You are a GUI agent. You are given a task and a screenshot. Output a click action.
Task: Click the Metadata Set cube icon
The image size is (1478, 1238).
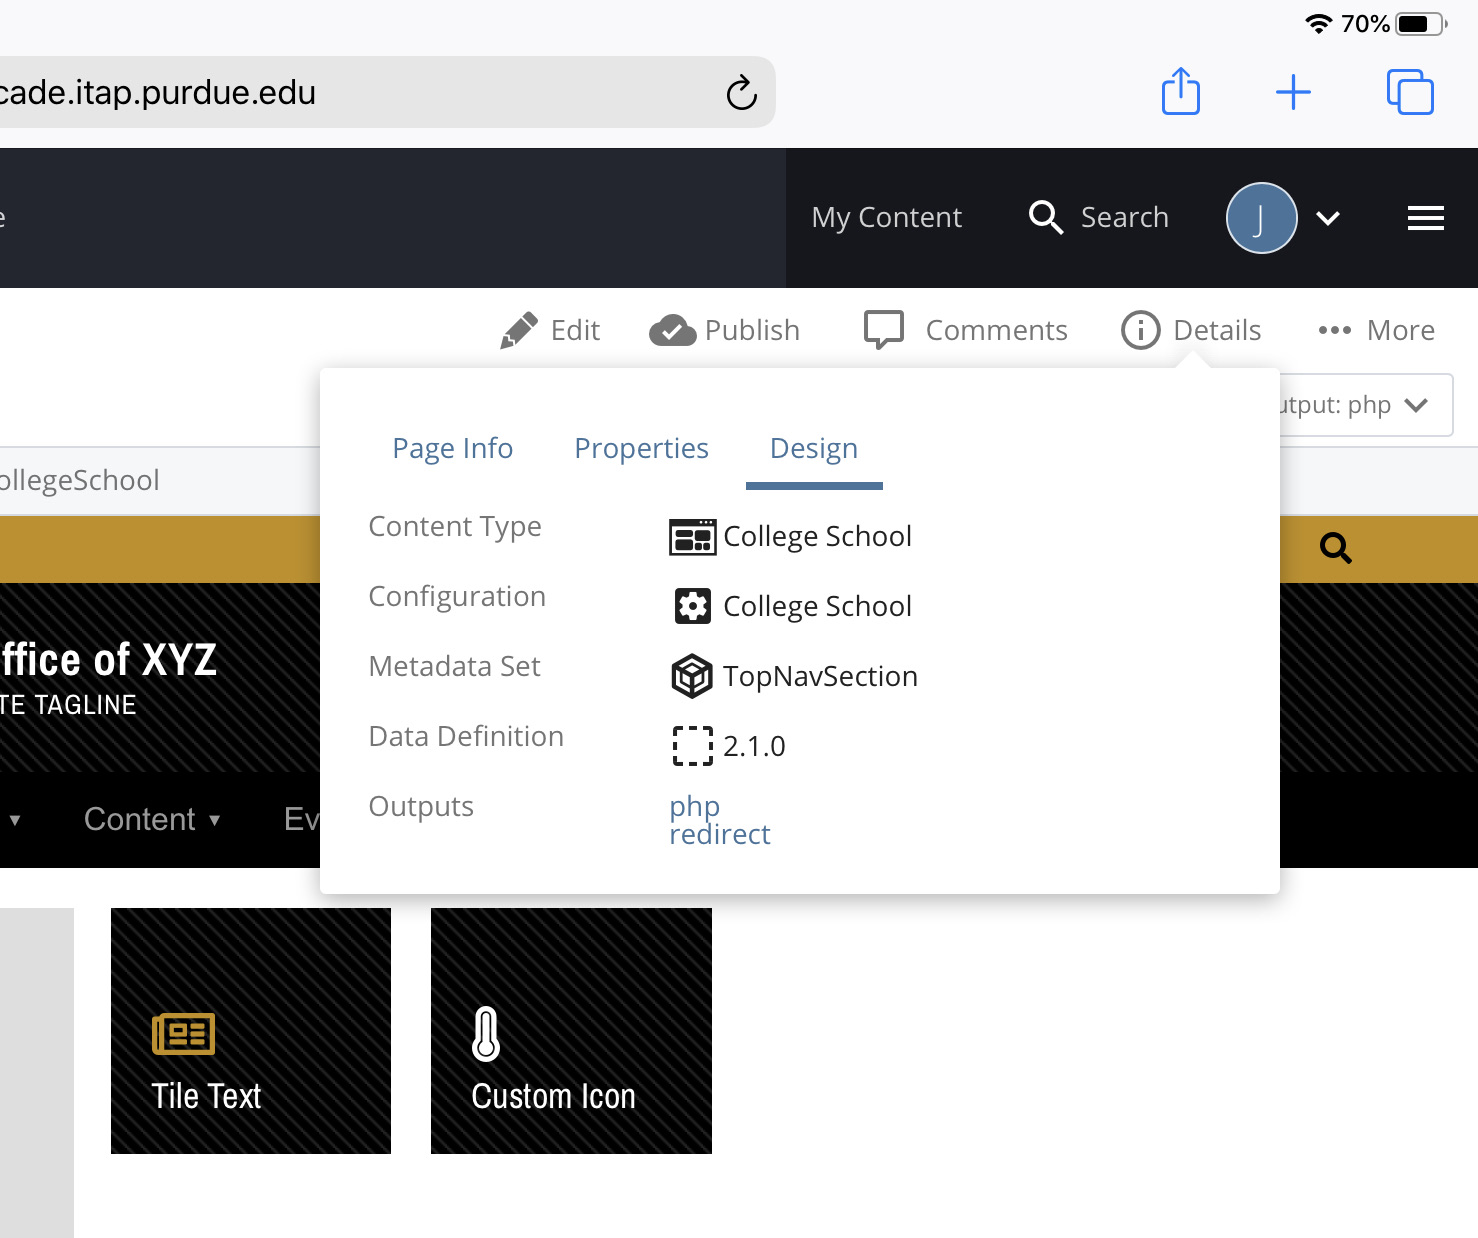pyautogui.click(x=692, y=676)
